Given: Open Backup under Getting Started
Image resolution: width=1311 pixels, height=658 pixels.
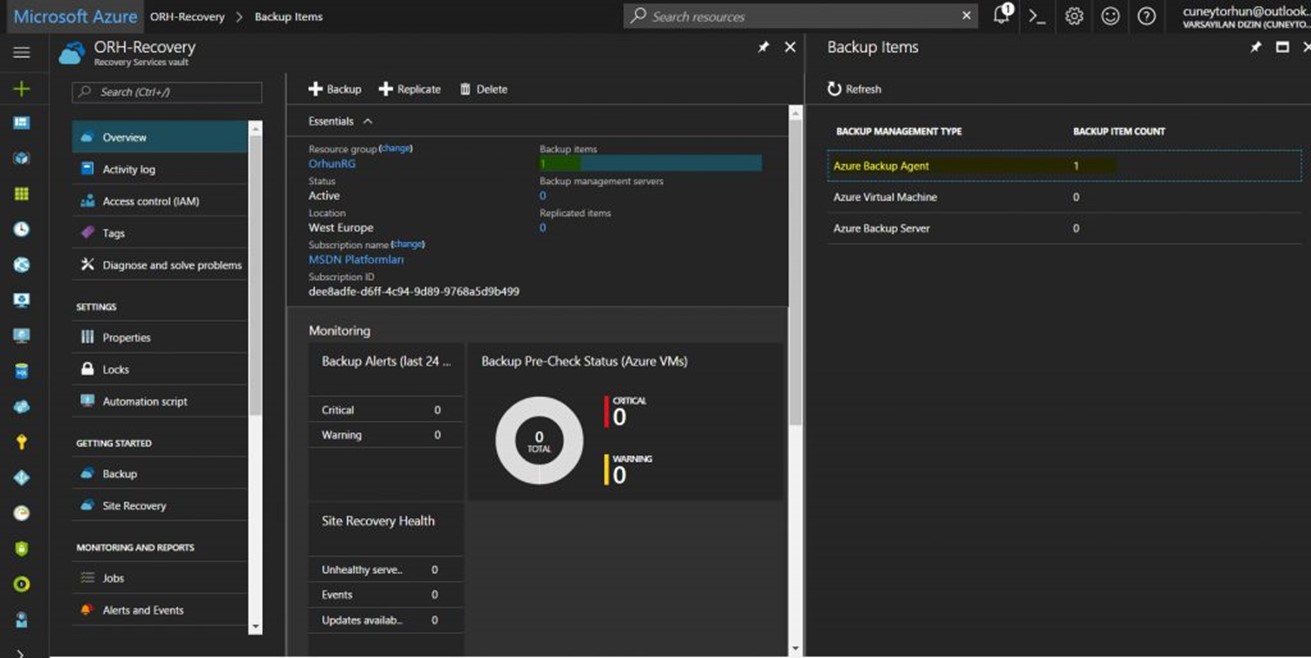Looking at the screenshot, I should pos(160,474).
